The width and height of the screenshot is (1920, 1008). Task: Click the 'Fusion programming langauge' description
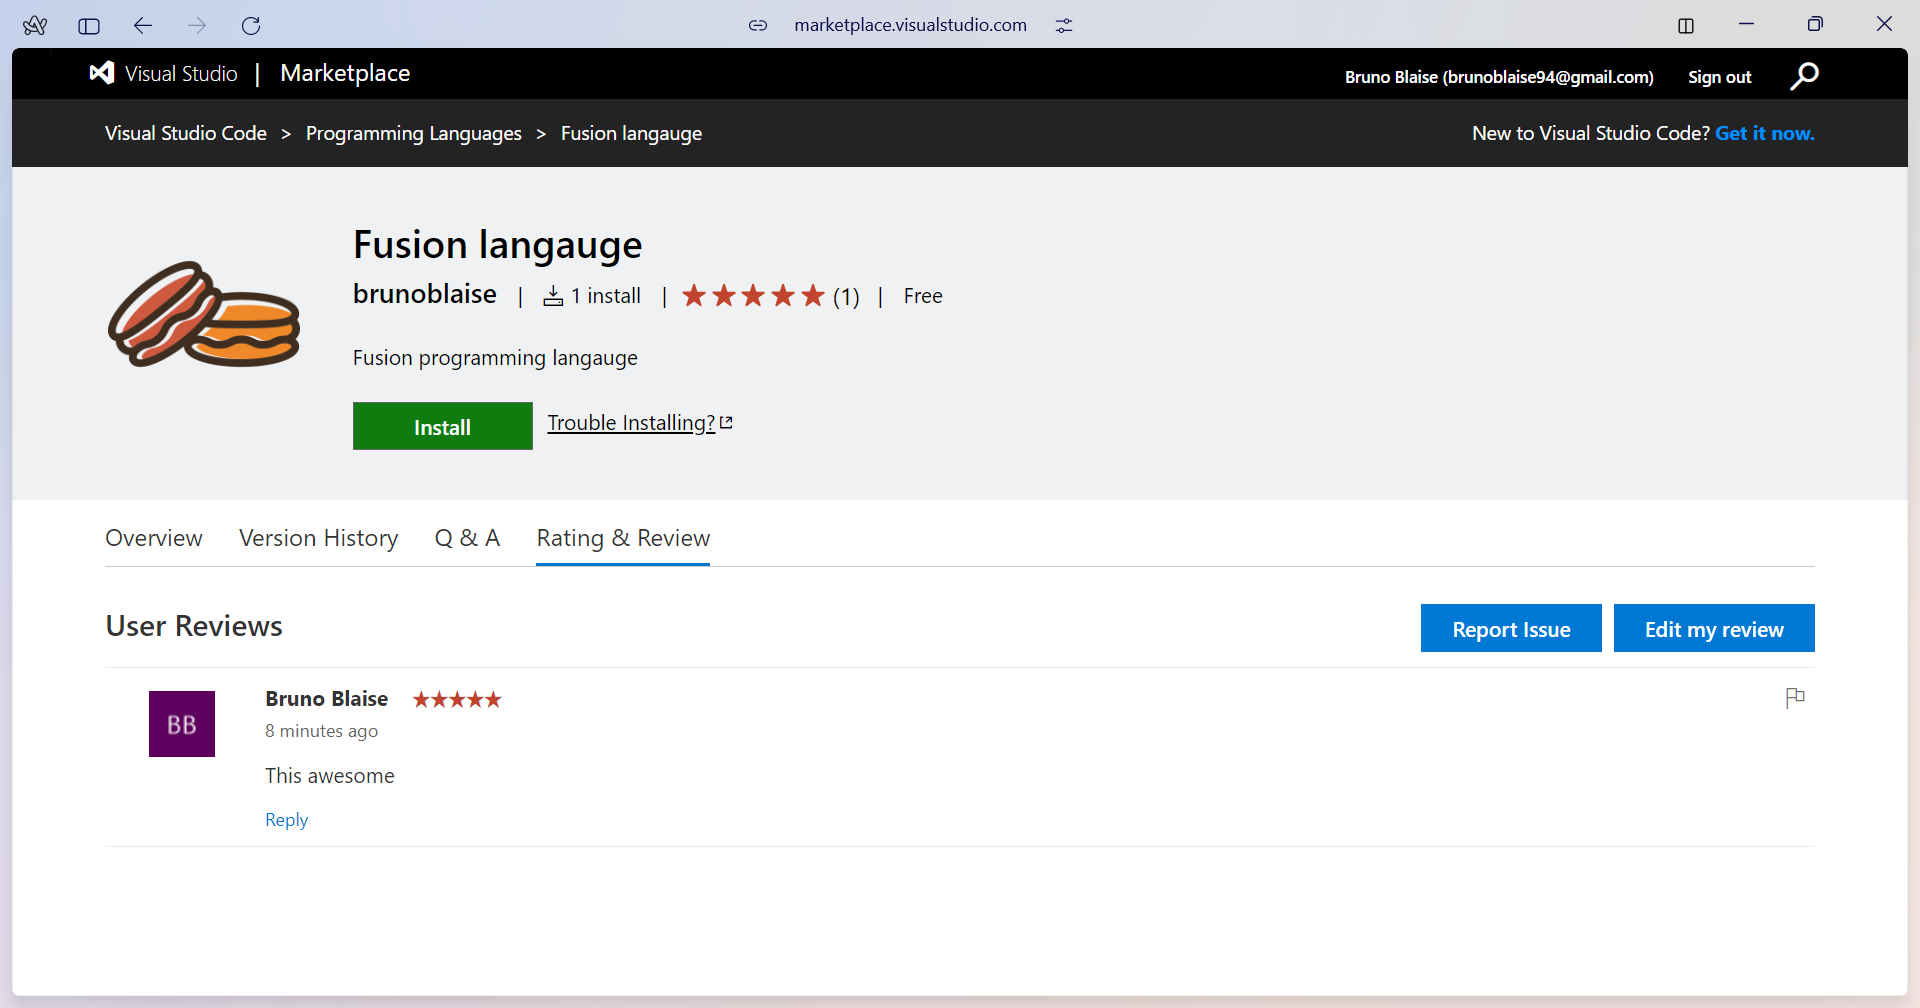(x=495, y=358)
